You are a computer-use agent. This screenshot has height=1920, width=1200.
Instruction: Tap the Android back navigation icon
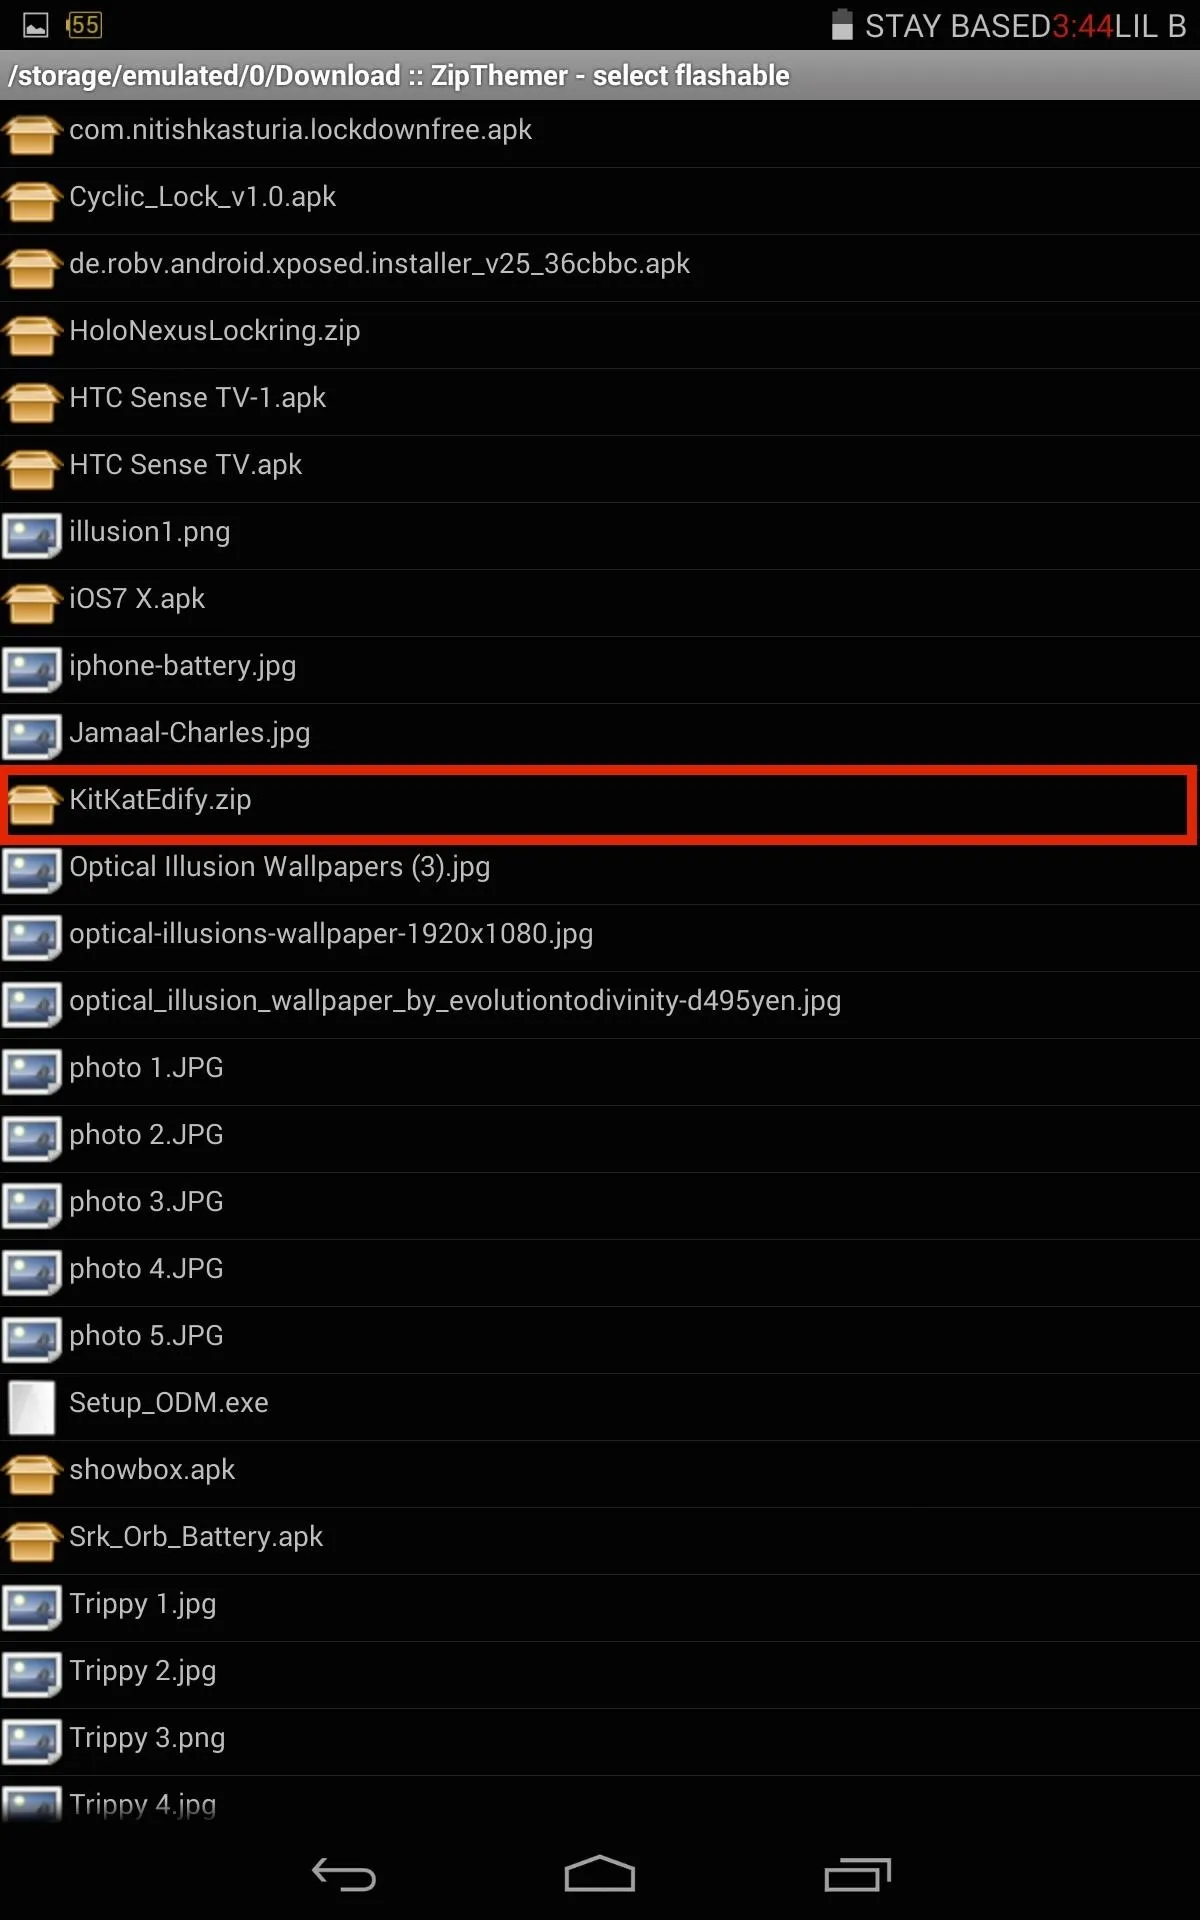coord(344,1875)
